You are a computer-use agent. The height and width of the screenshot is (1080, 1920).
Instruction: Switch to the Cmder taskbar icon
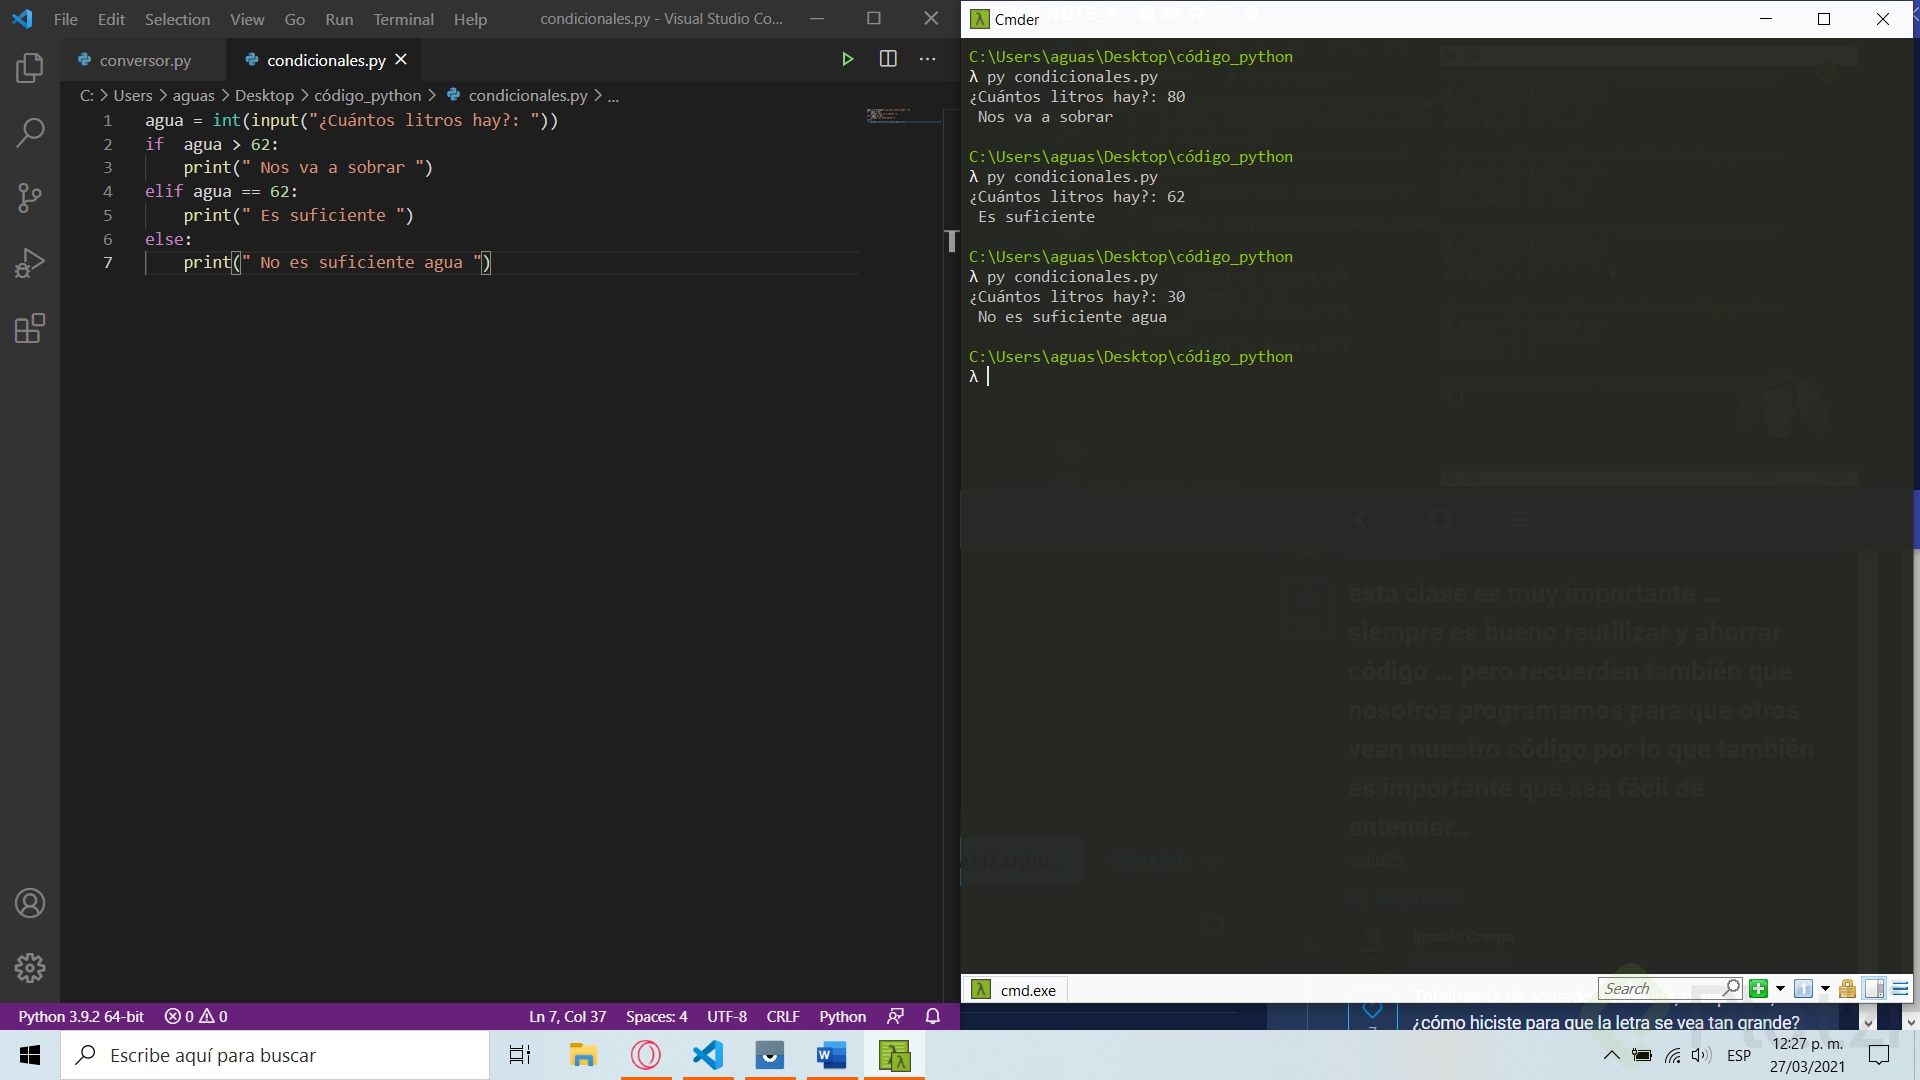(x=894, y=1055)
